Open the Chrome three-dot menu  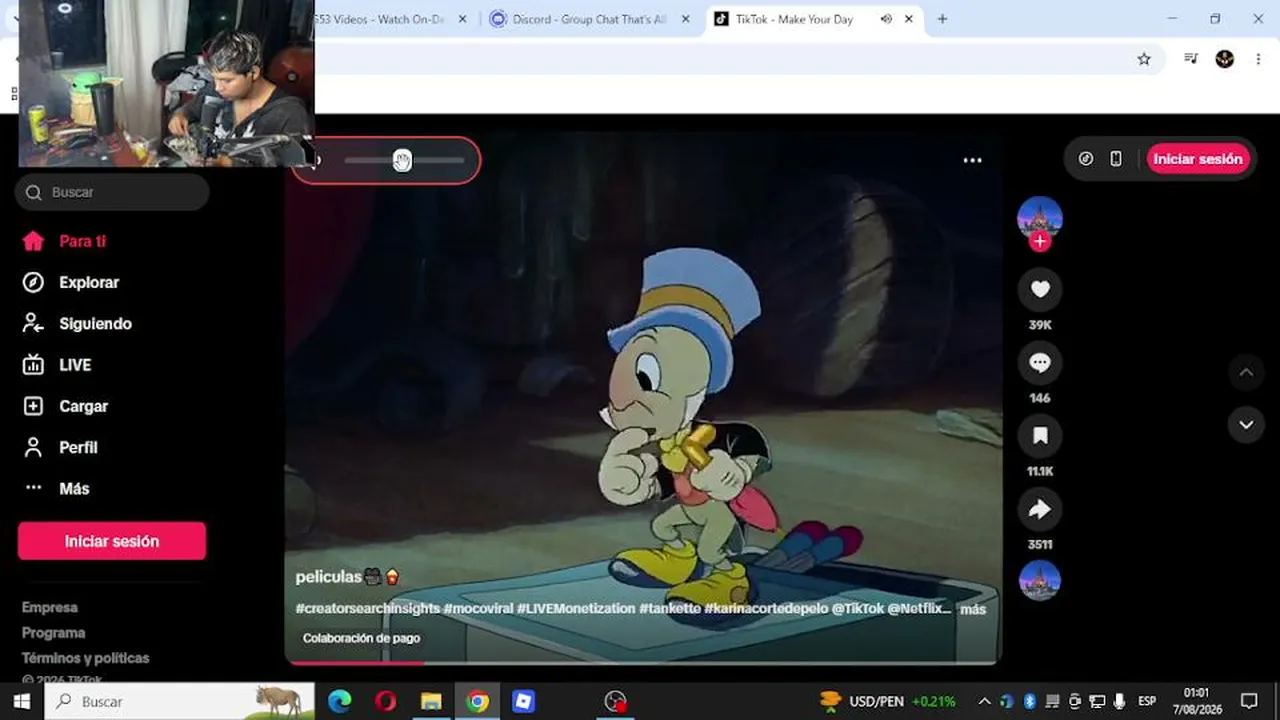click(x=1258, y=59)
